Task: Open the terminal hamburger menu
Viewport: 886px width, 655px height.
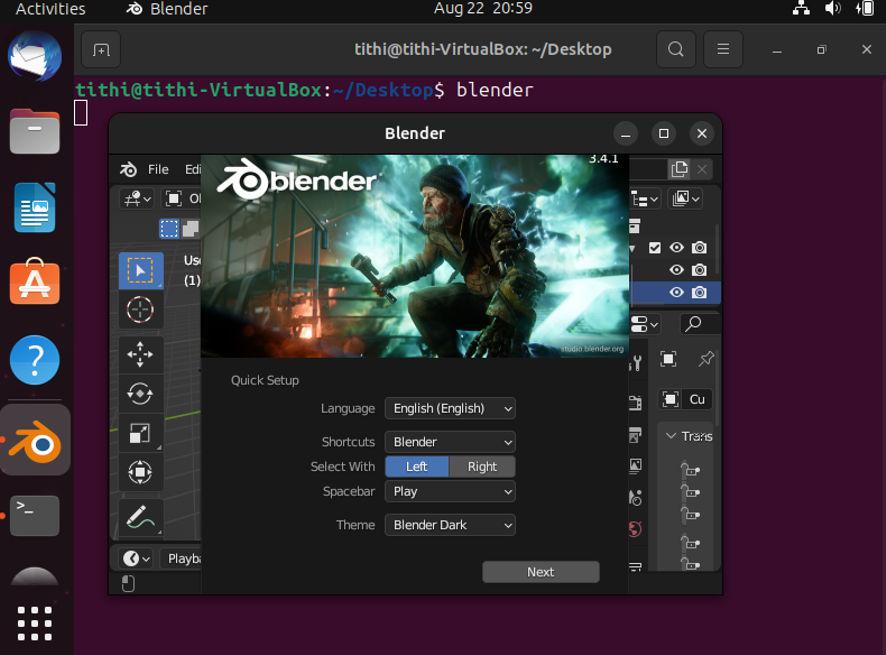Action: coord(723,50)
